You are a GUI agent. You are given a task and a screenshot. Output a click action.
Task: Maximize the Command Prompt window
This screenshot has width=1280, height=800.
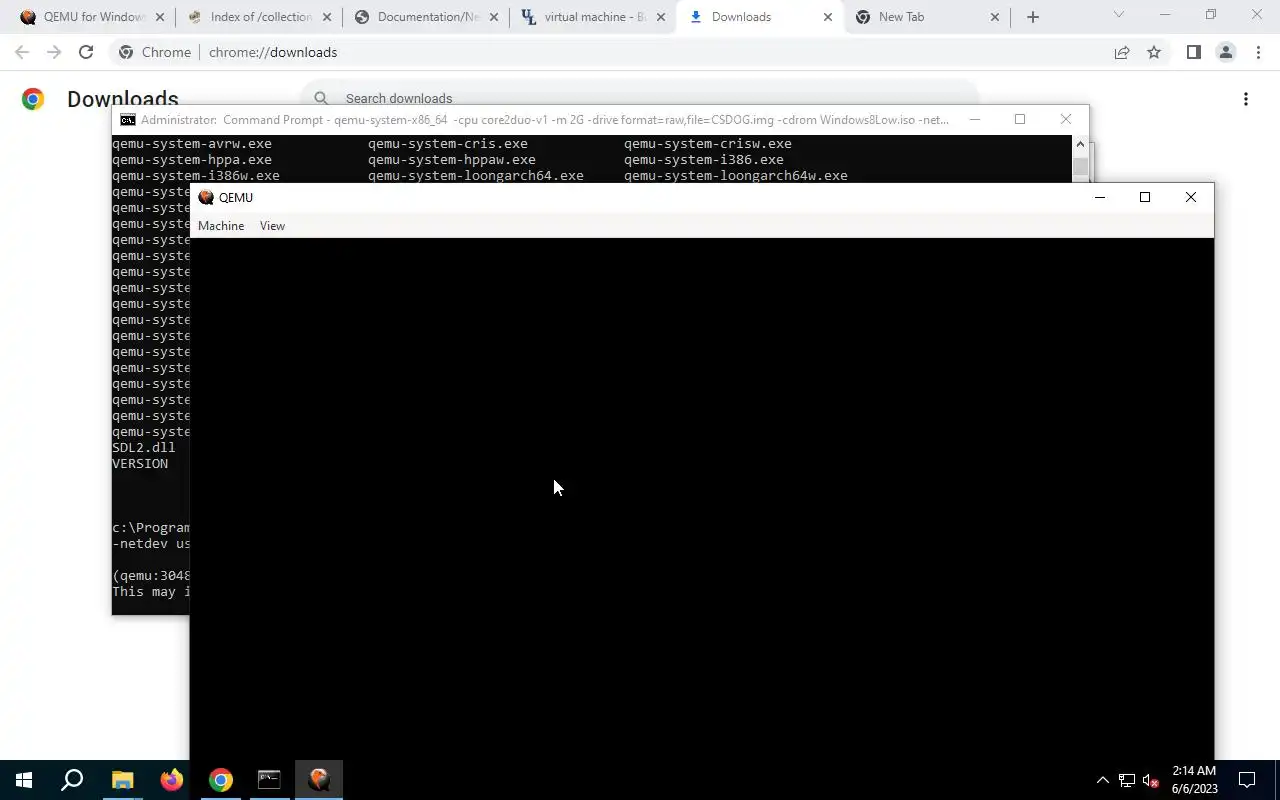1020,119
